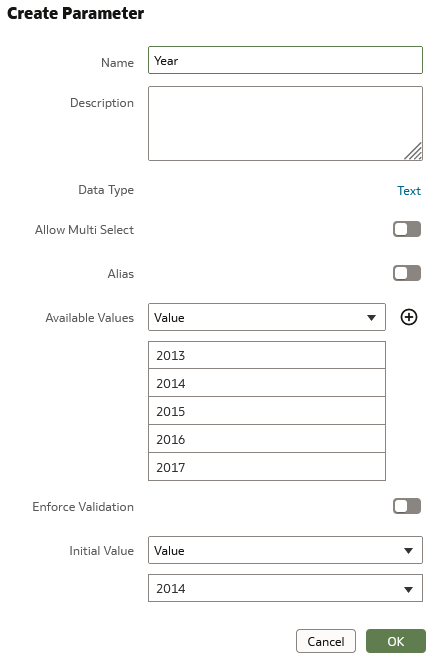Click inside the Description text area

pos(285,124)
